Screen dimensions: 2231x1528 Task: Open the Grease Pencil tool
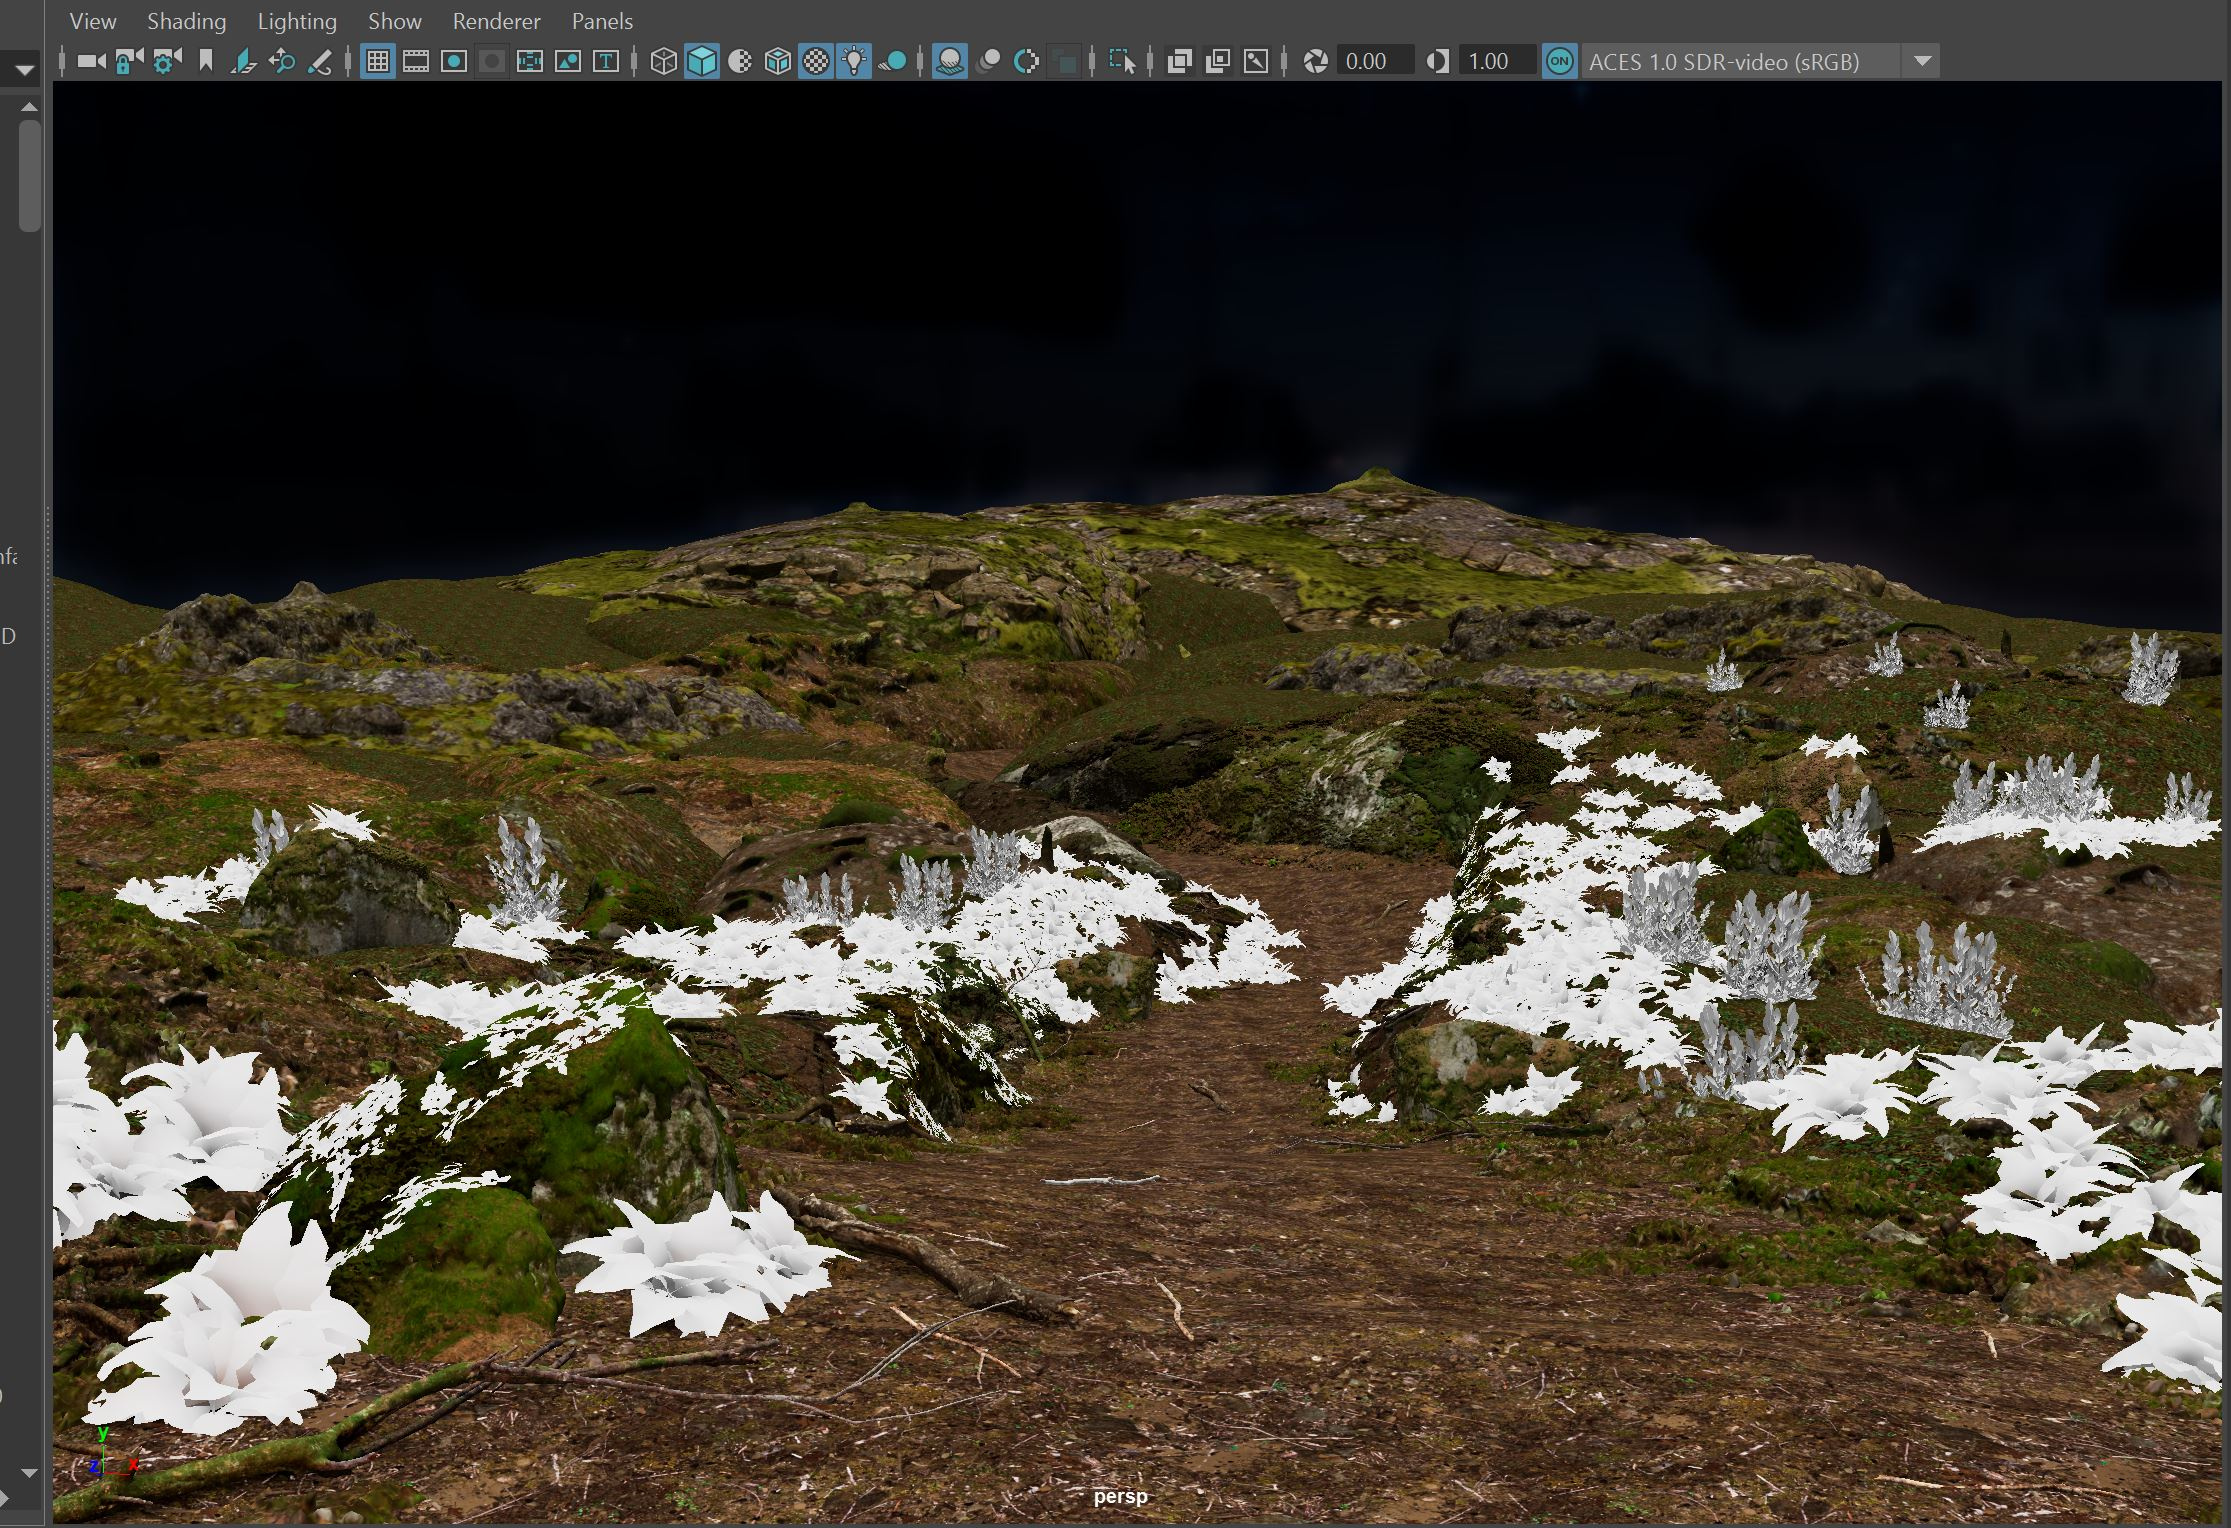click(320, 62)
